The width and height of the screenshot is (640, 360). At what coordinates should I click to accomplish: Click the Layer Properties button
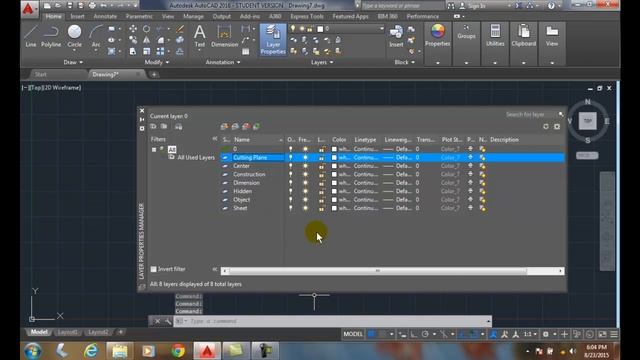pos(273,39)
